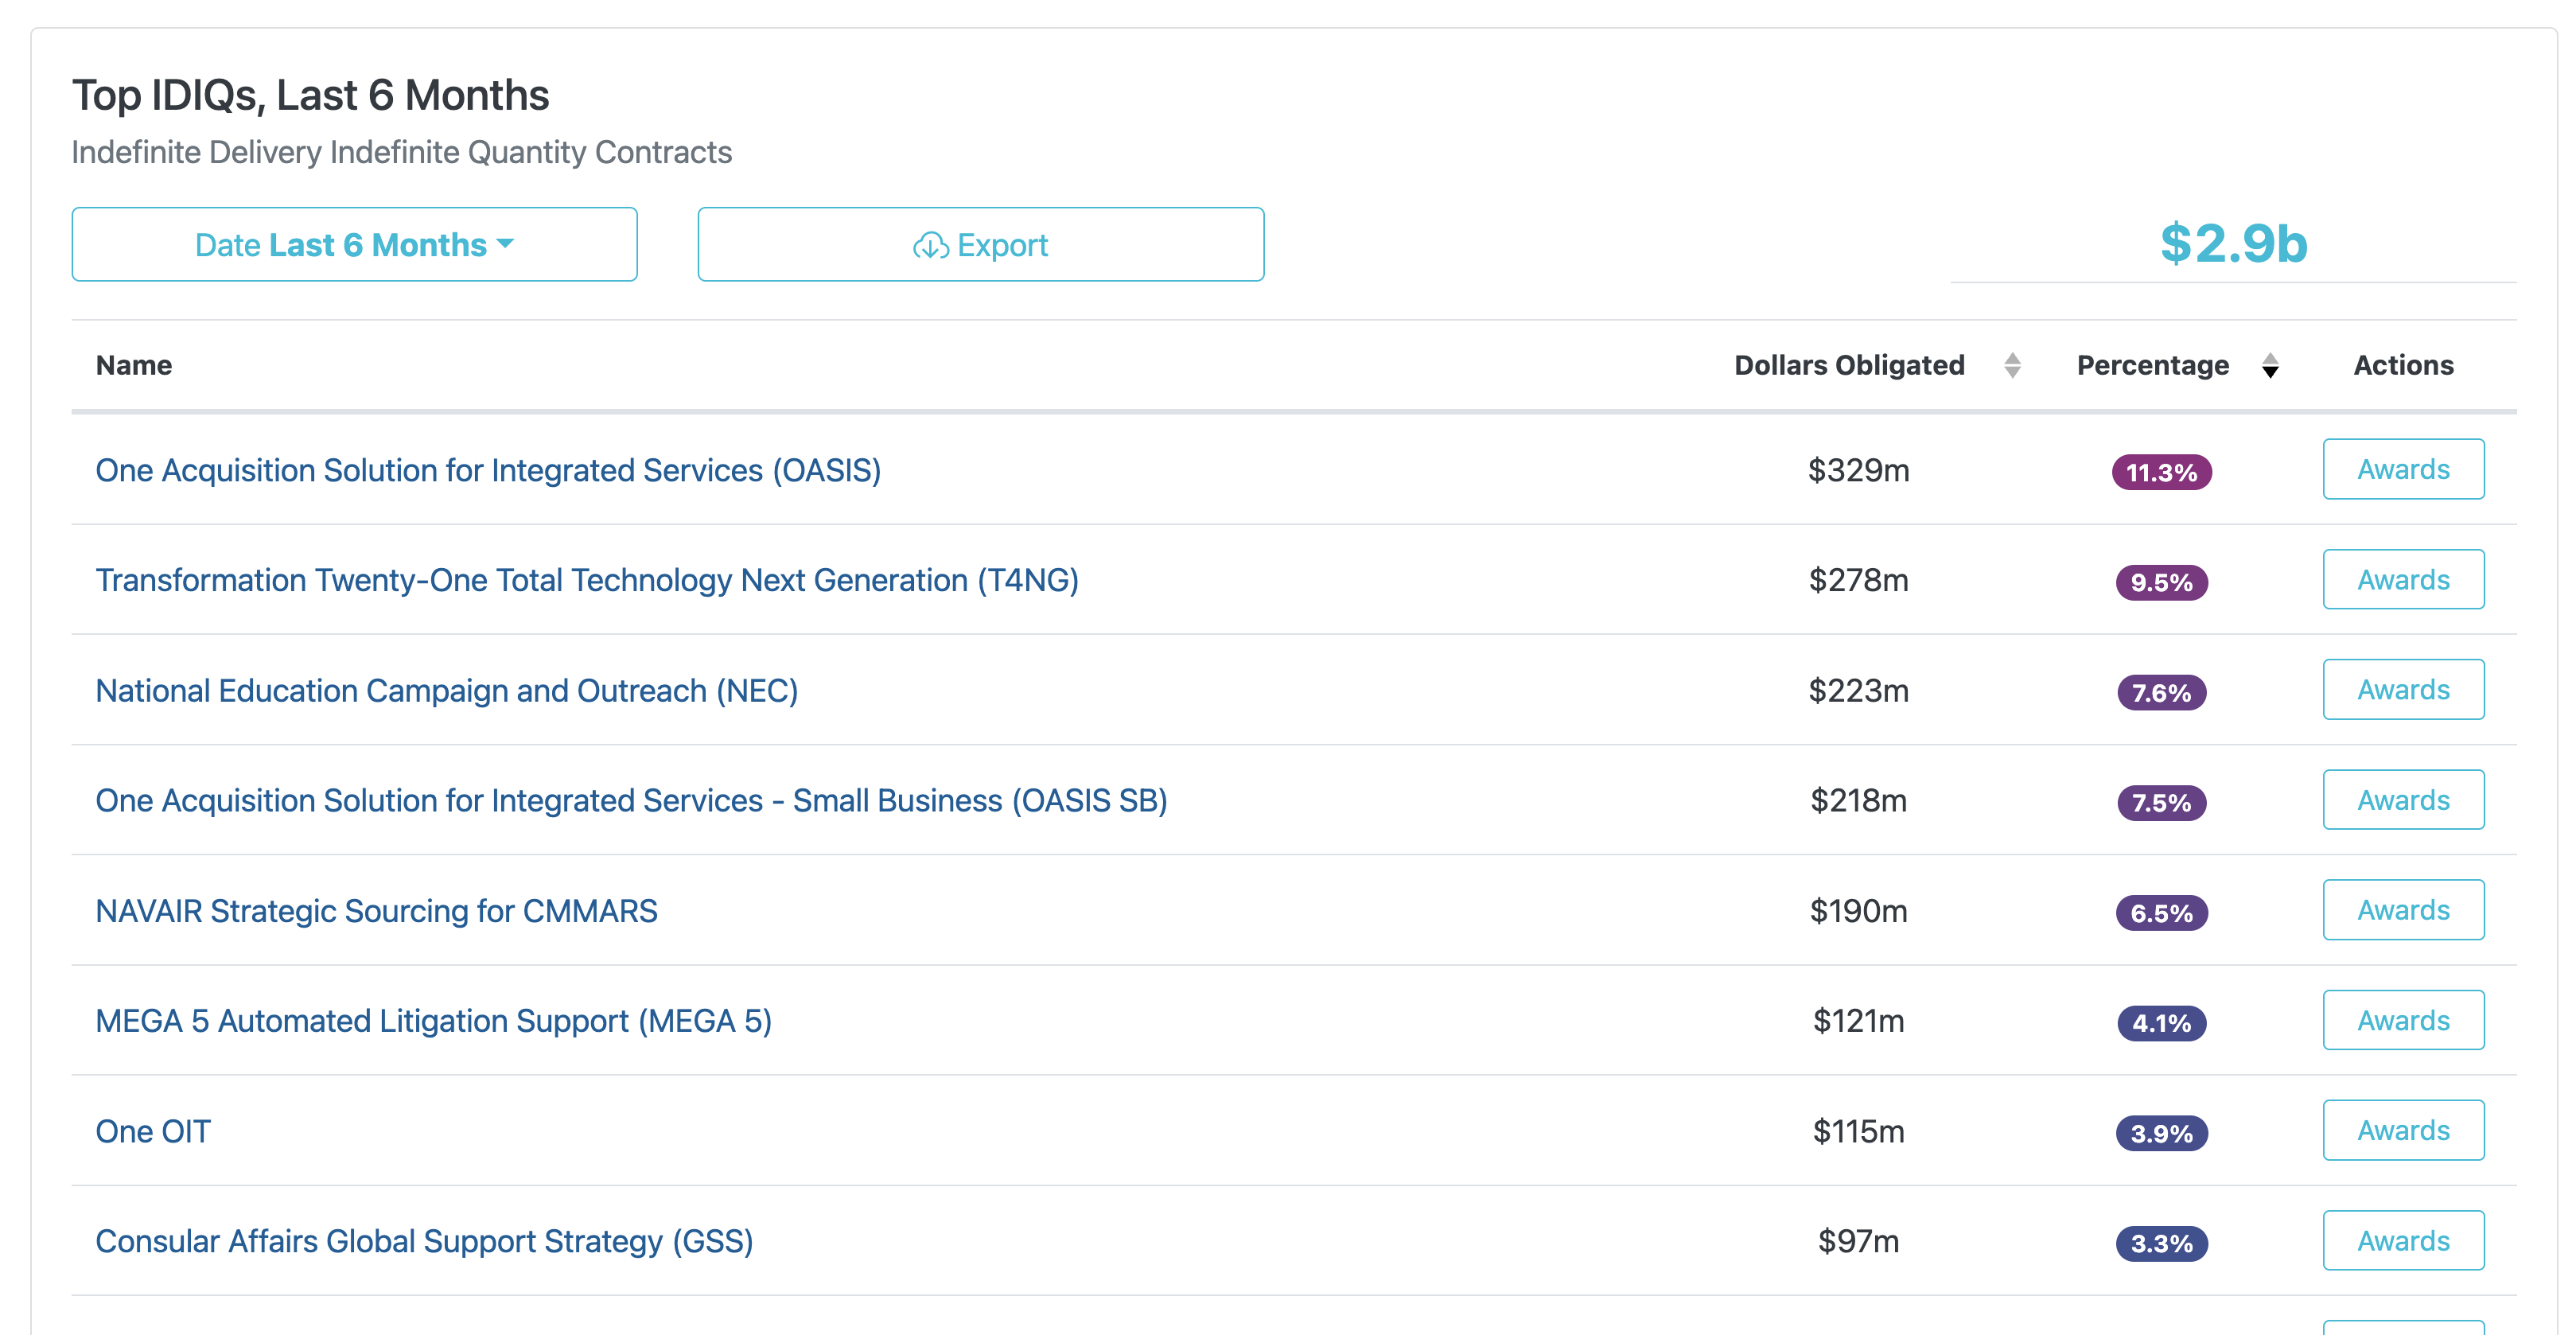Click the Actions column header
This screenshot has width=2576, height=1335.
click(2403, 365)
